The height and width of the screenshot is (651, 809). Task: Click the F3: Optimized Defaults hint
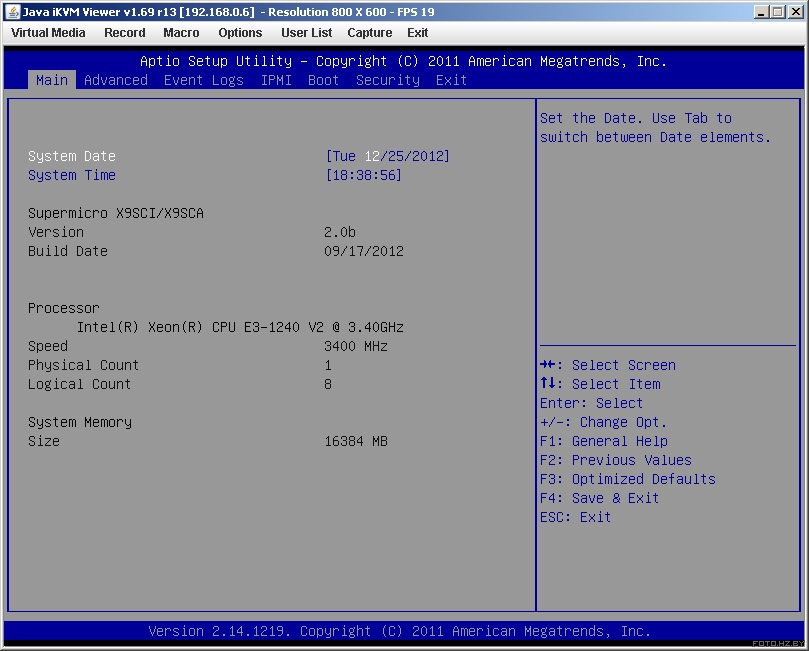point(627,479)
